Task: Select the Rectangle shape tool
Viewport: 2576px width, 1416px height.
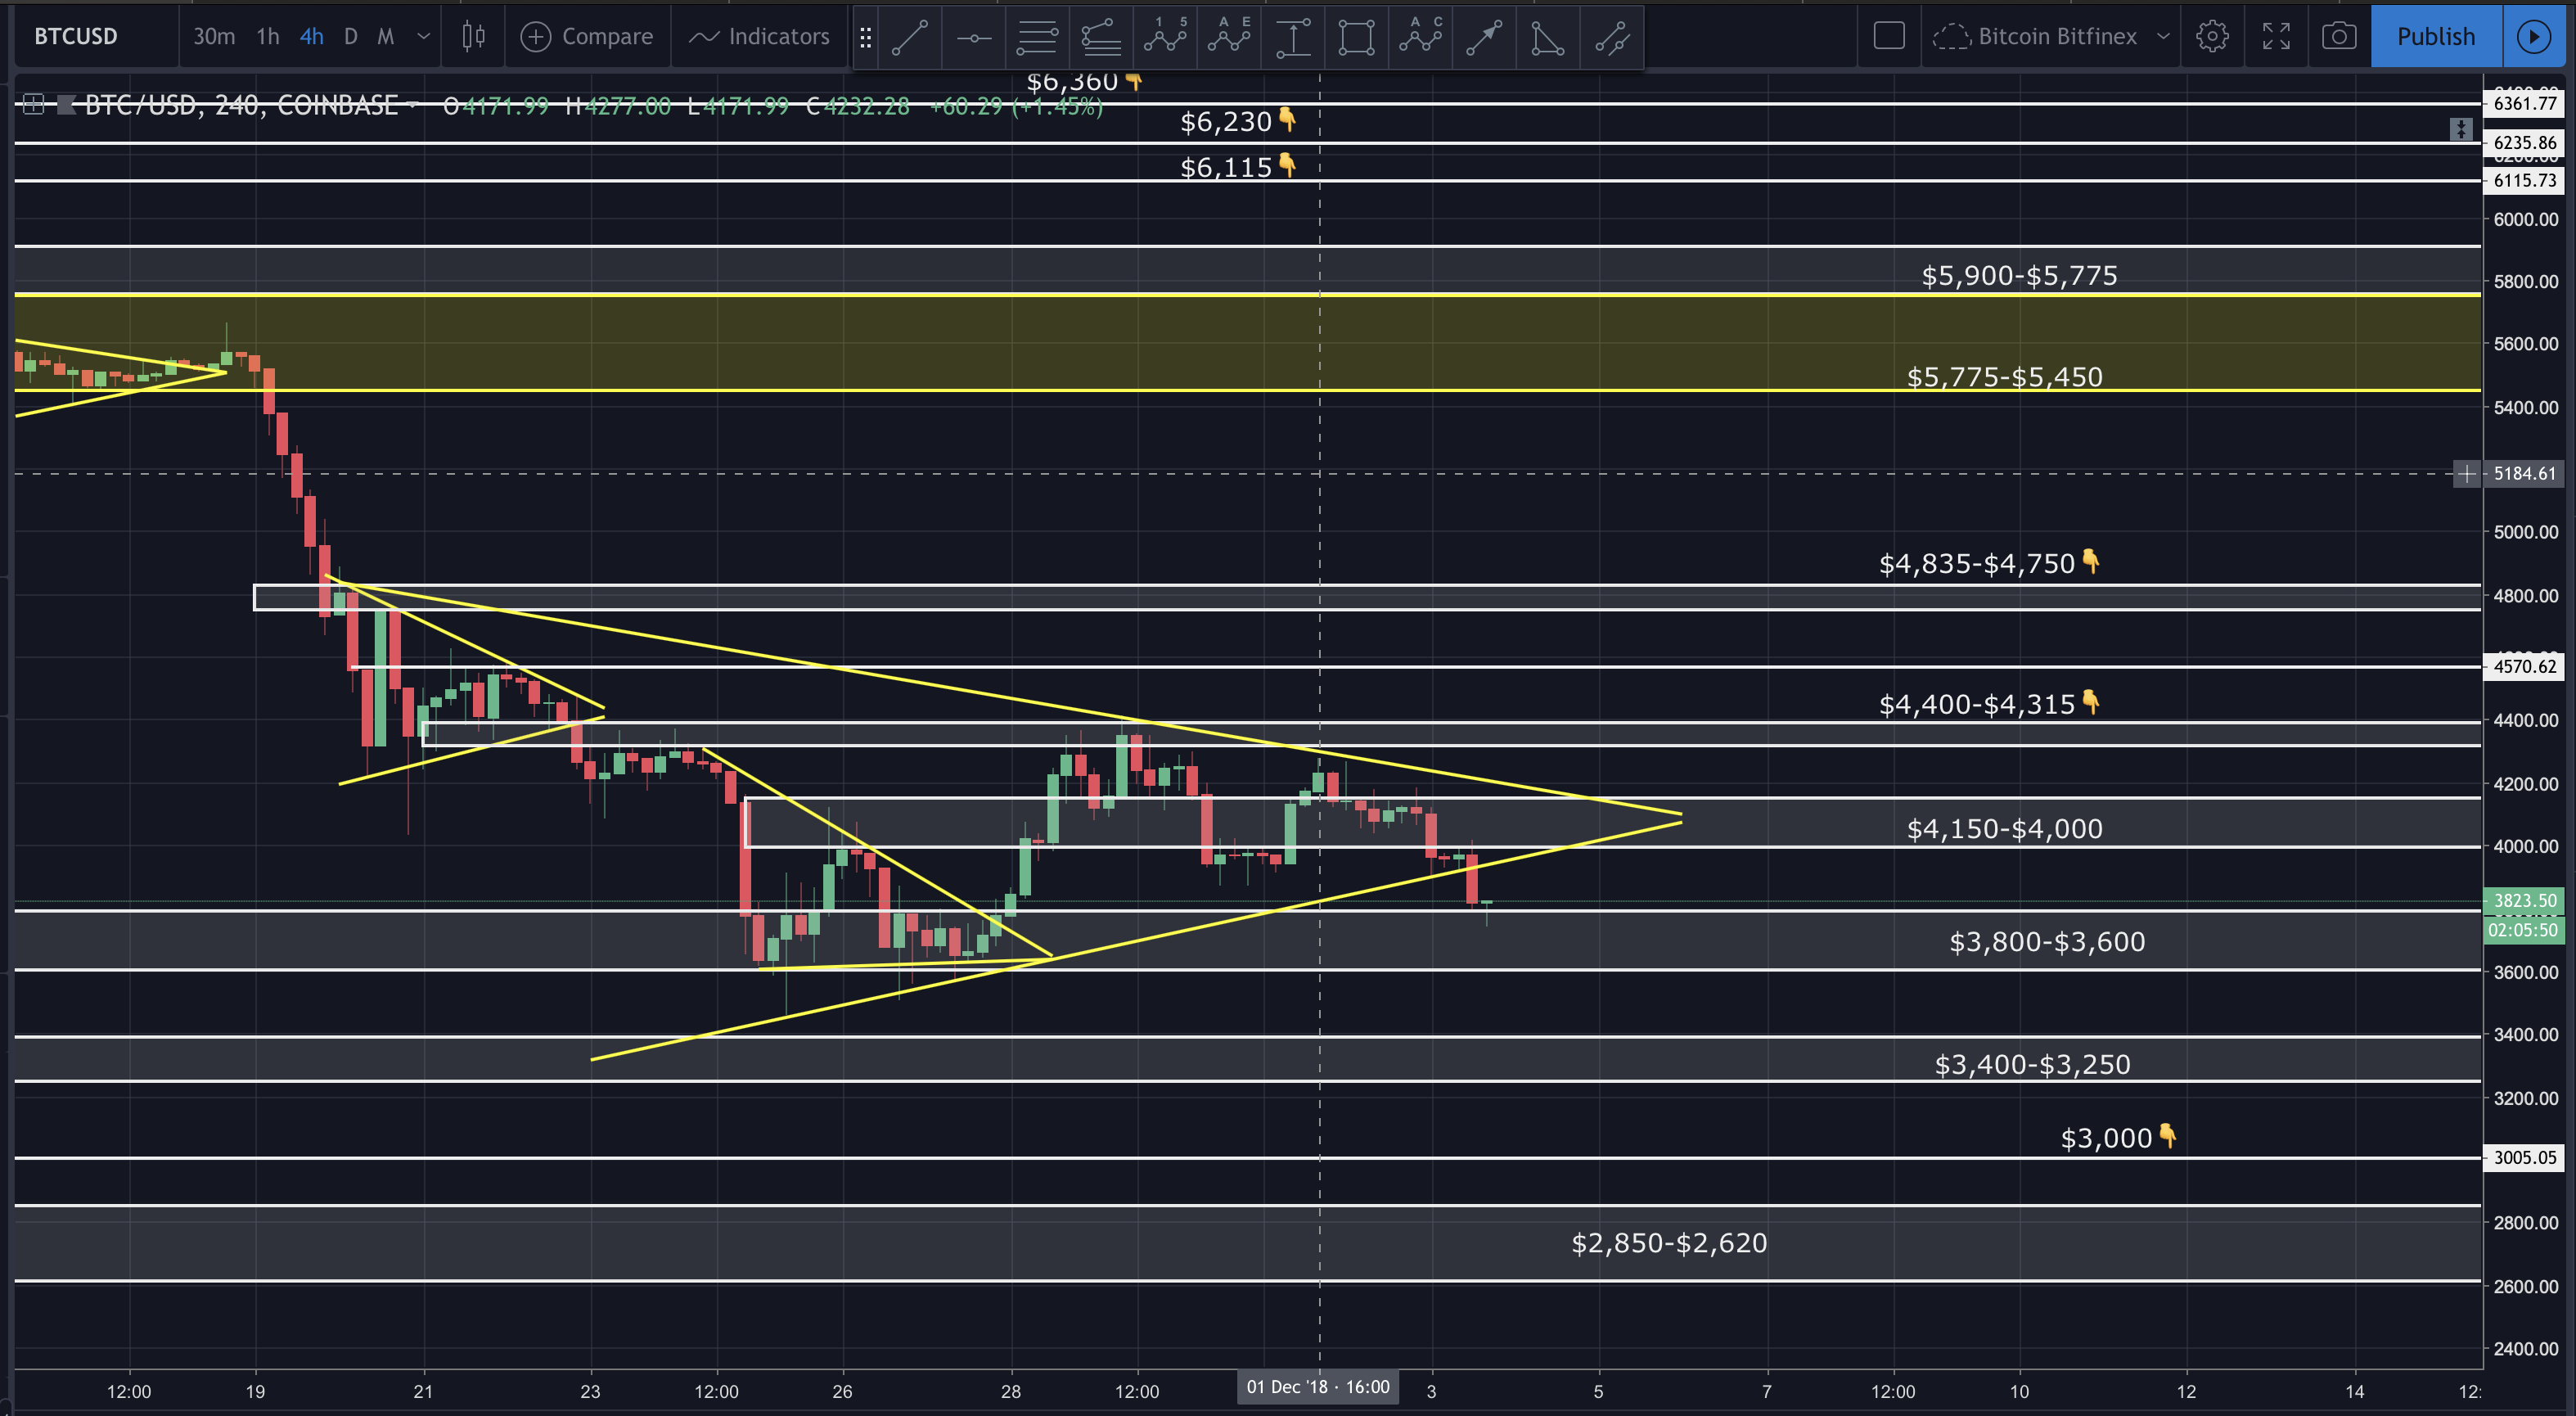Action: point(1356,37)
